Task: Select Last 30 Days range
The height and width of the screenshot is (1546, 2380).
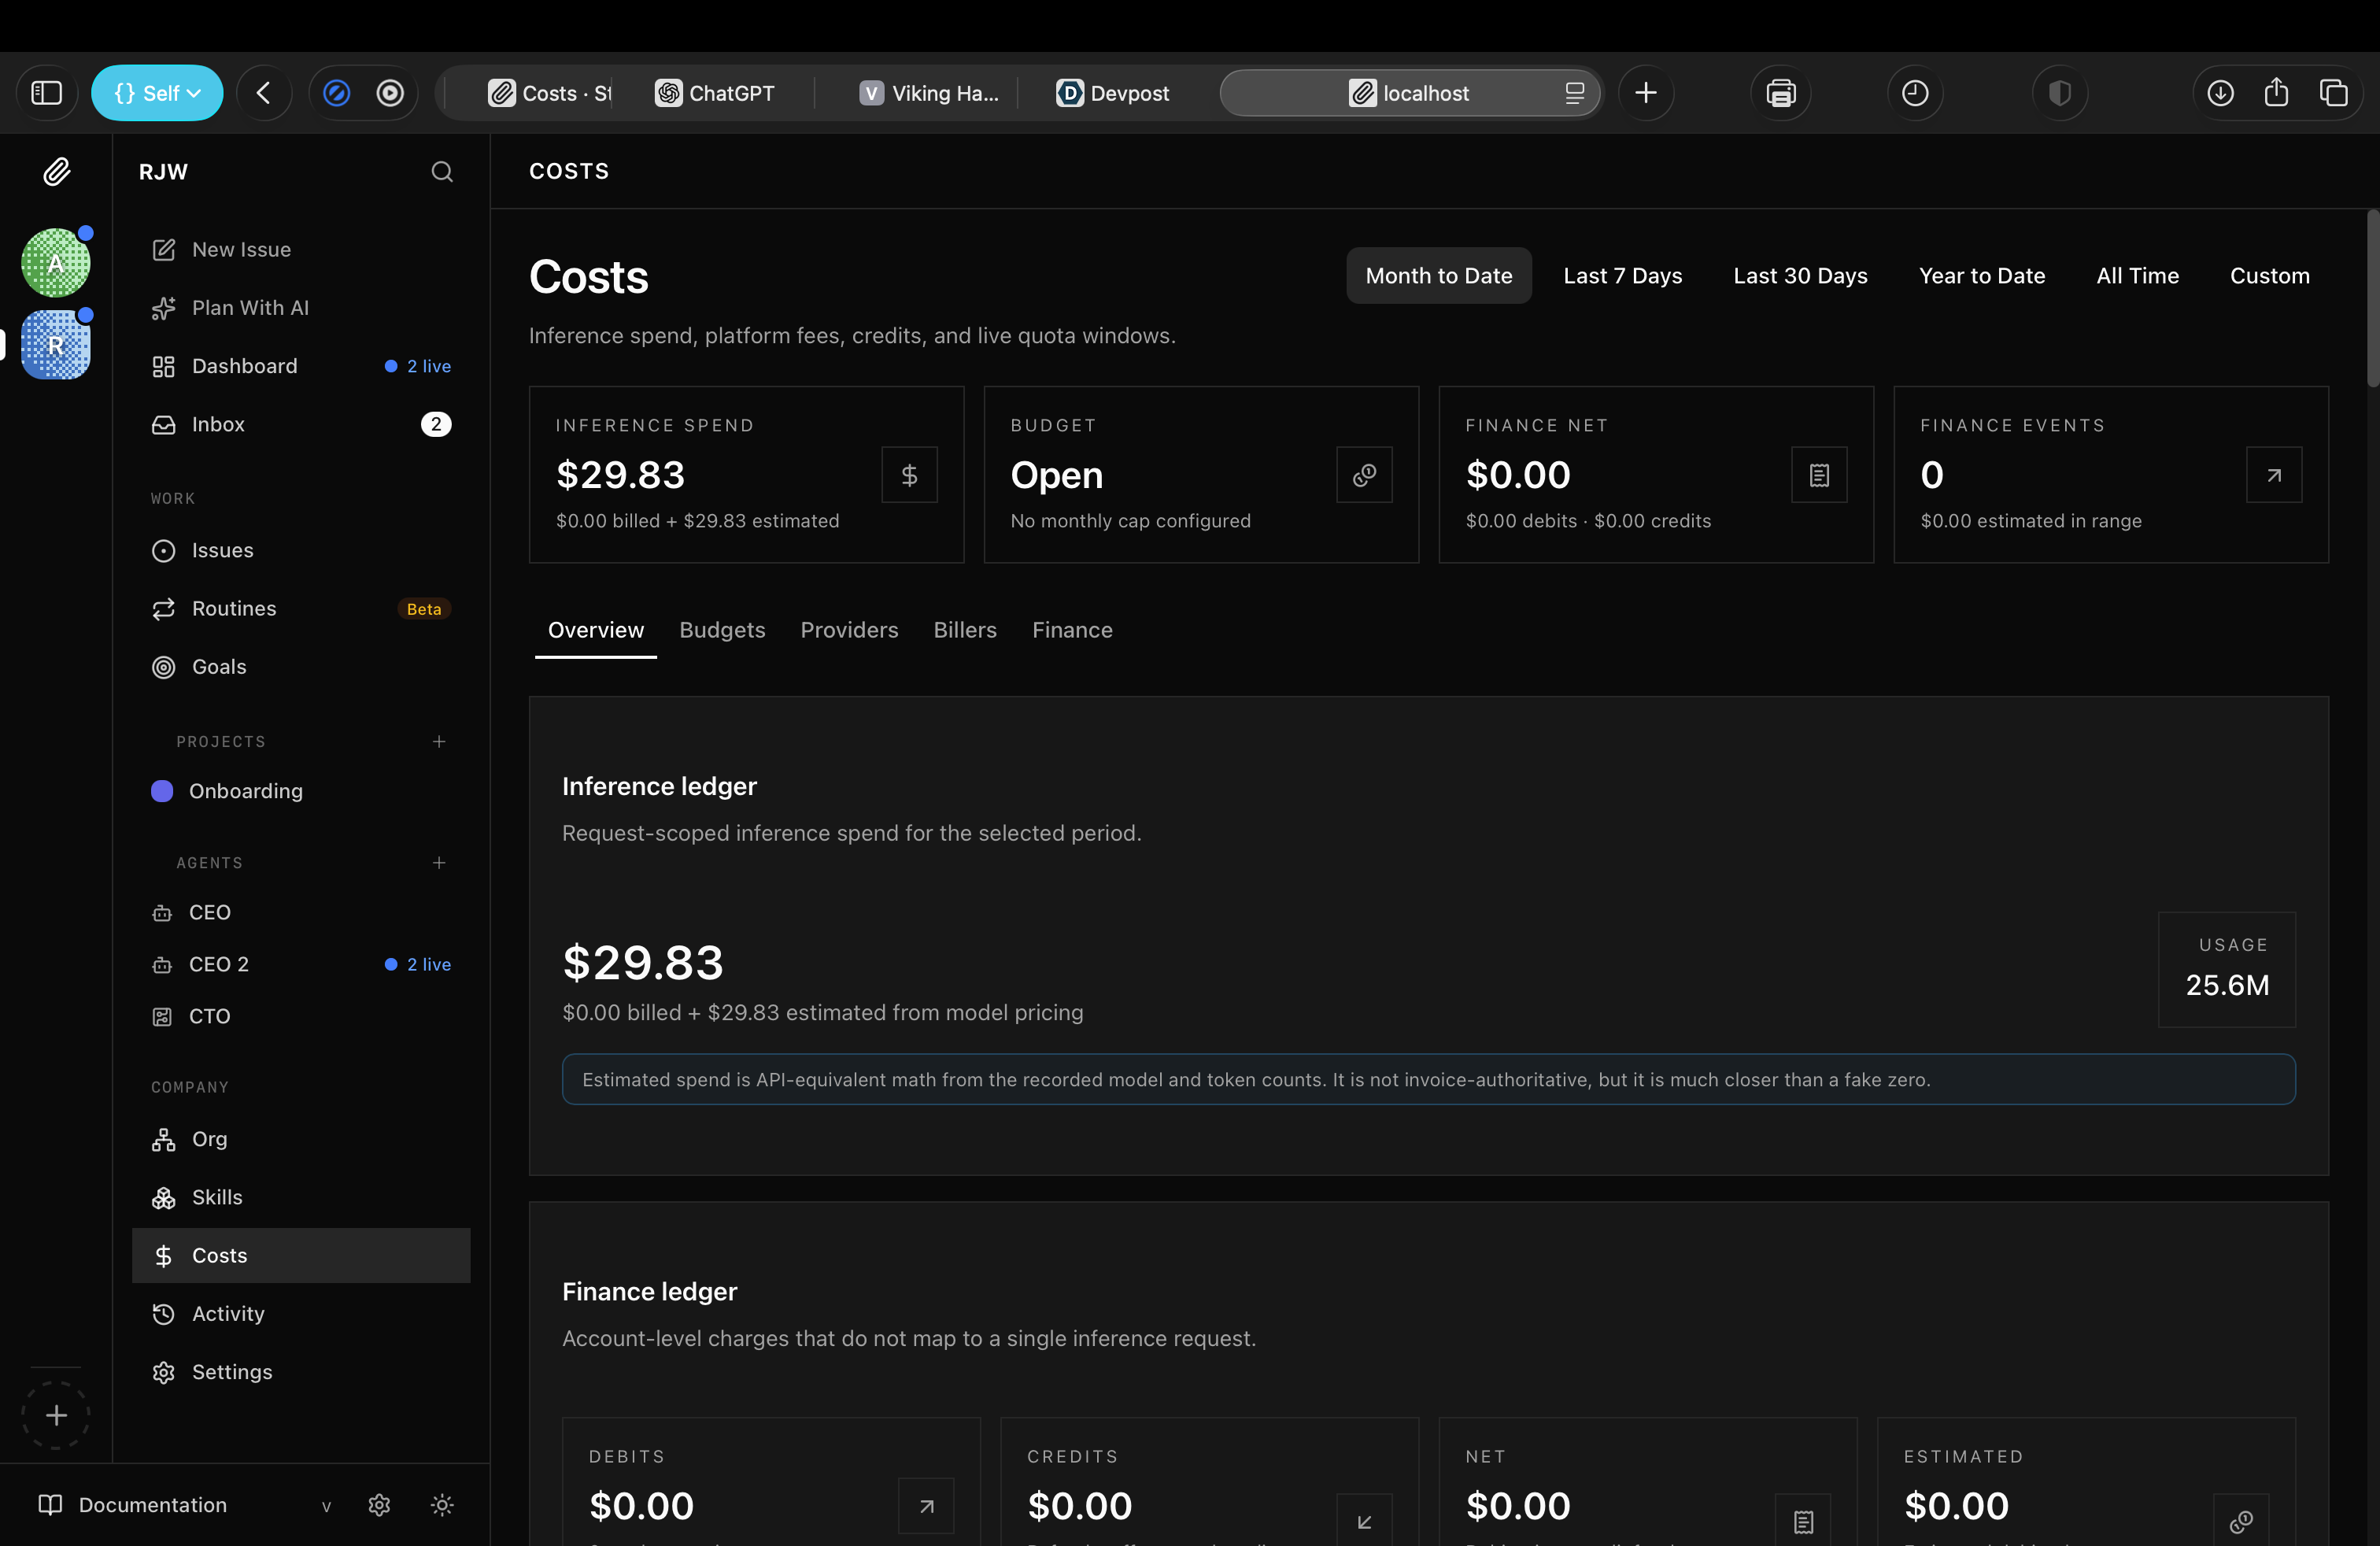Action: pos(1800,276)
